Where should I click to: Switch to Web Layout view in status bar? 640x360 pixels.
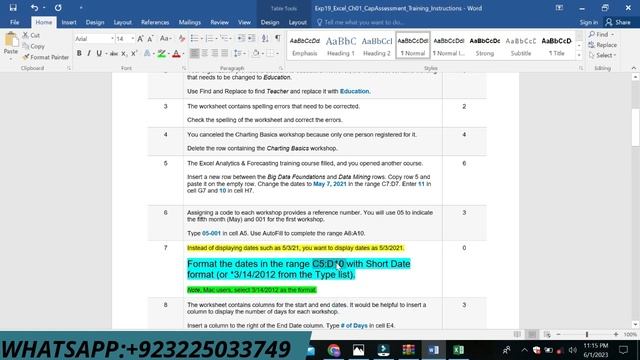[x=547, y=334]
